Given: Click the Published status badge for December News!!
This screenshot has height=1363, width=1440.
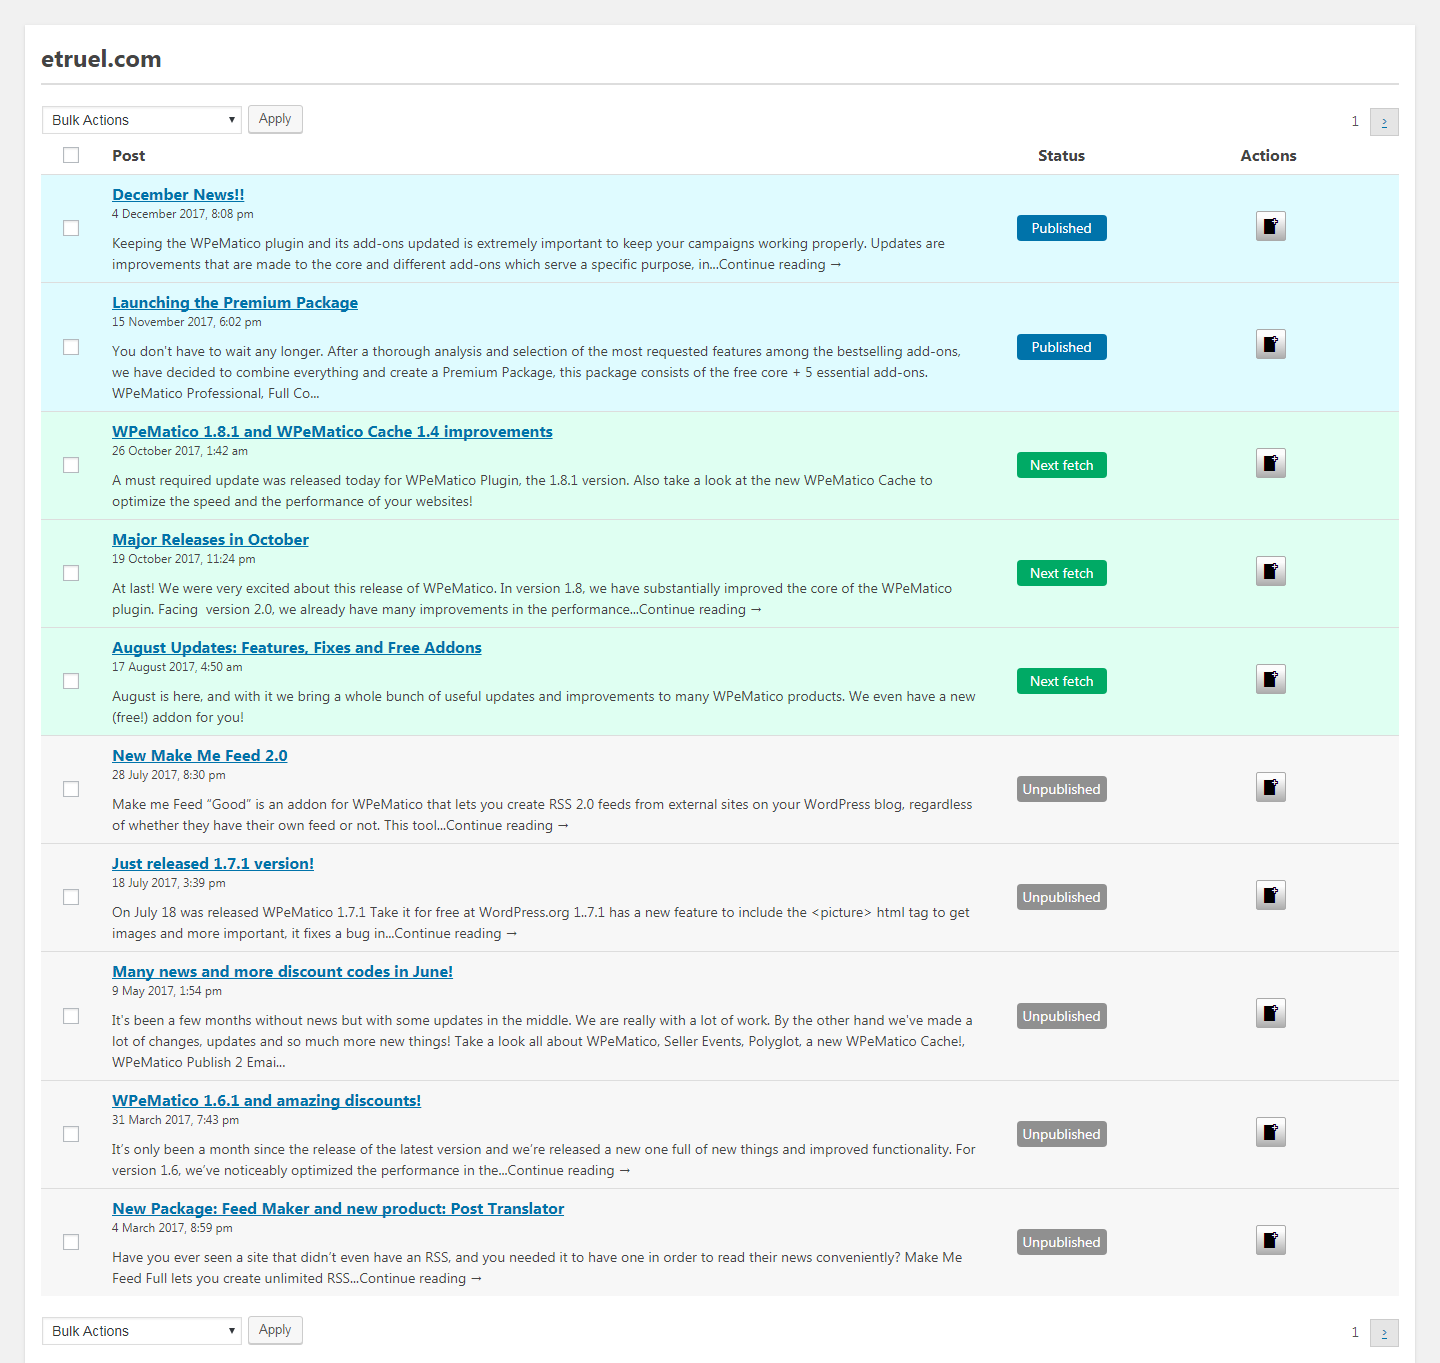Looking at the screenshot, I should (1061, 228).
